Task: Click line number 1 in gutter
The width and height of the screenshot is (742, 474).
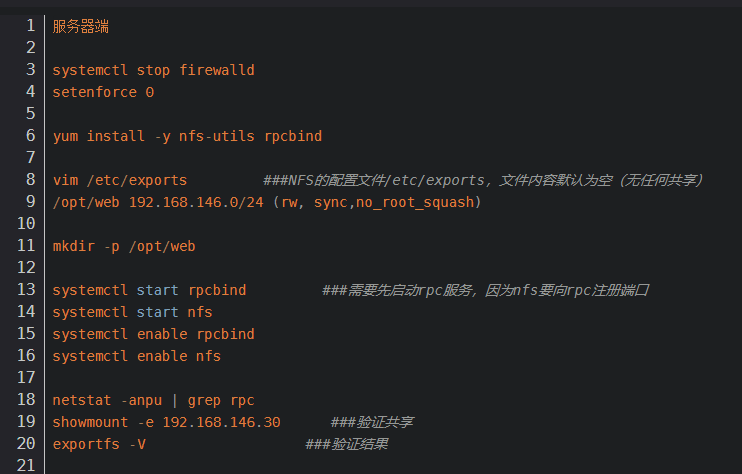Action: tap(31, 26)
